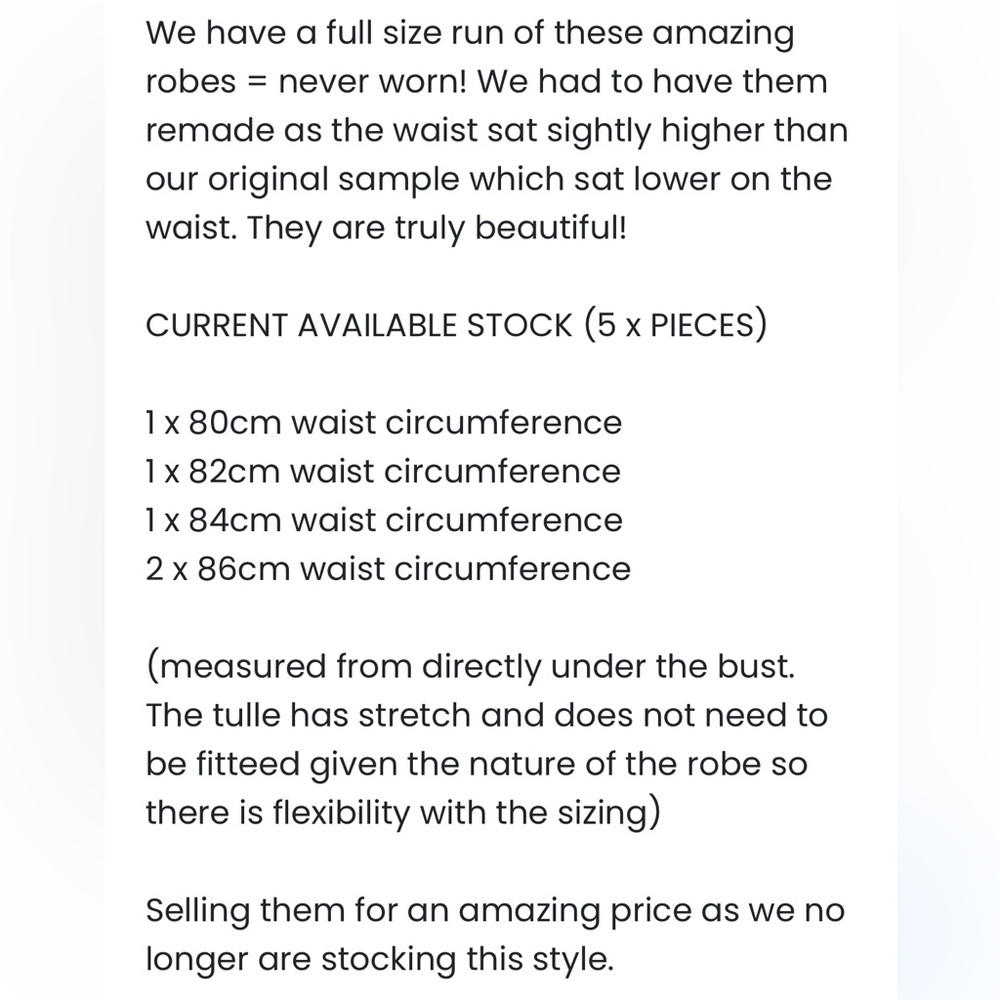Click the 'CURRENT AVAILABLE STOCK (5 x PIECES)' heading

[x=456, y=325]
